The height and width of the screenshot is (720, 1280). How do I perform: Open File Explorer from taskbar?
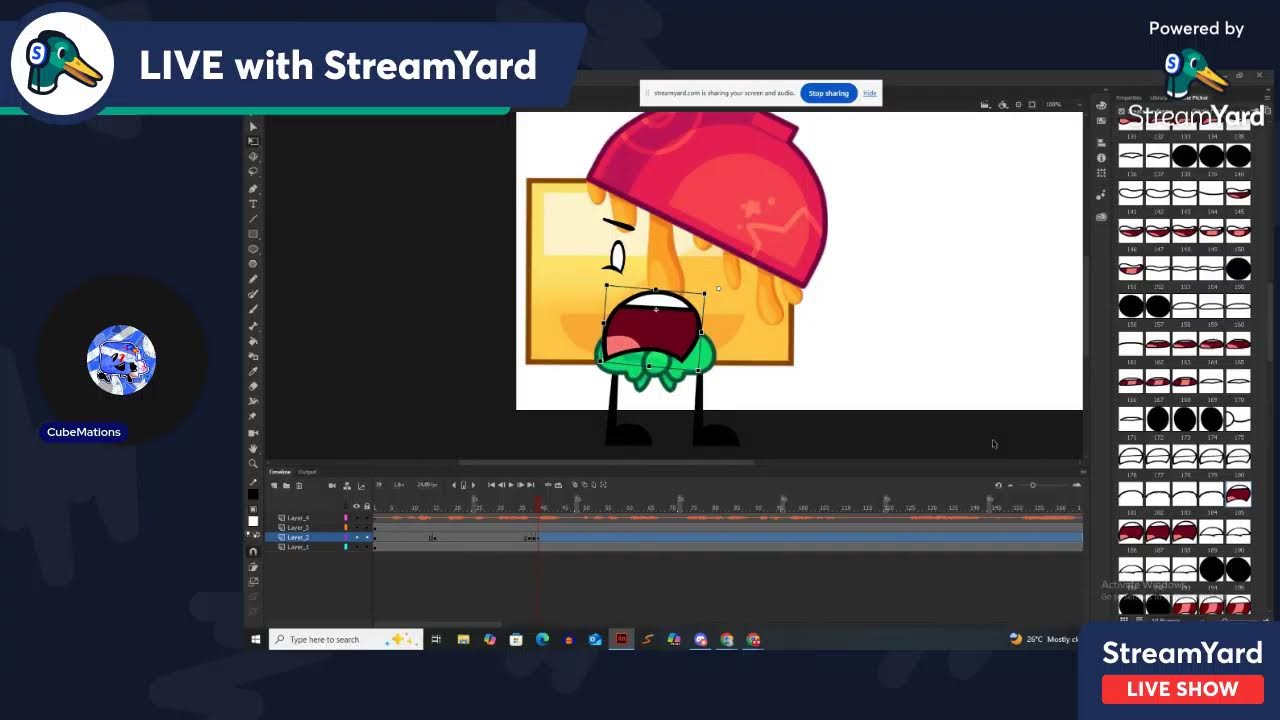tap(463, 639)
